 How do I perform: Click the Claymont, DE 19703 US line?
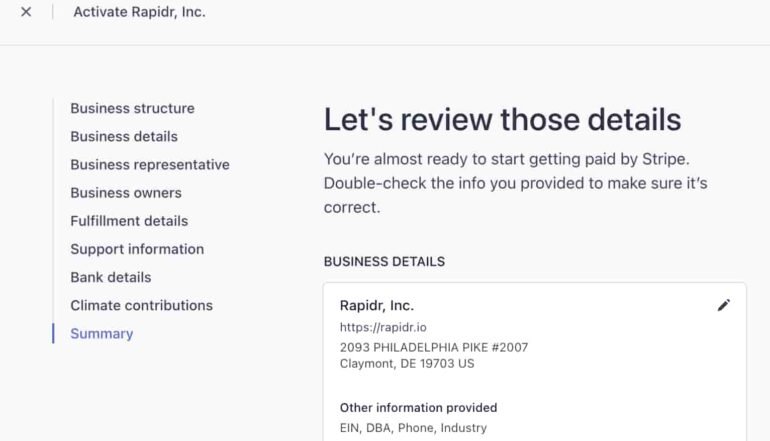407,363
